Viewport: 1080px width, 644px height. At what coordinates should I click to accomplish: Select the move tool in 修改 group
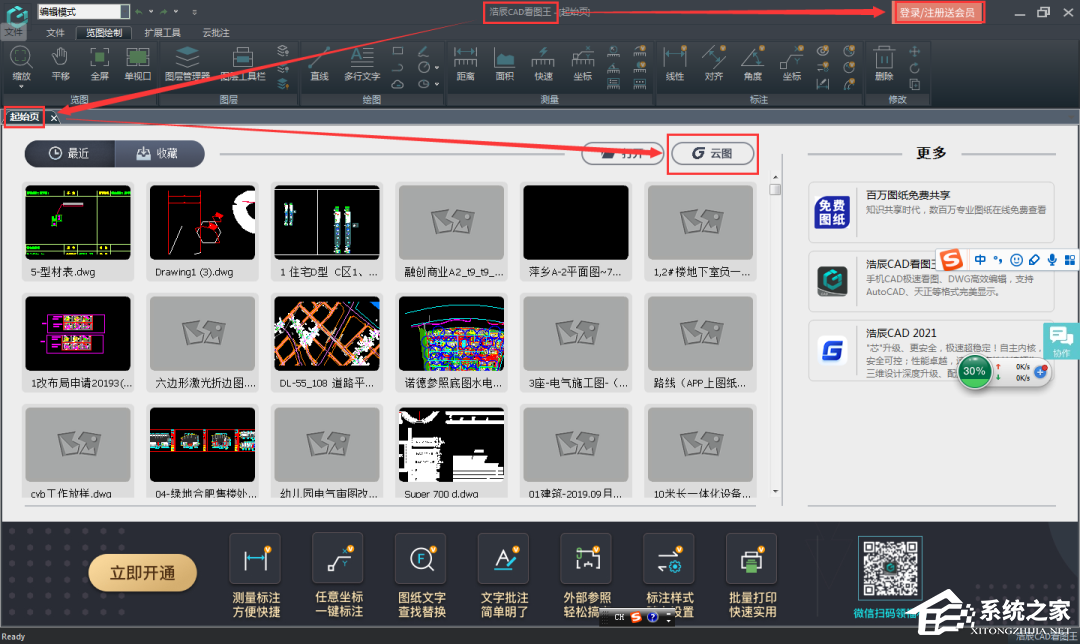(914, 51)
